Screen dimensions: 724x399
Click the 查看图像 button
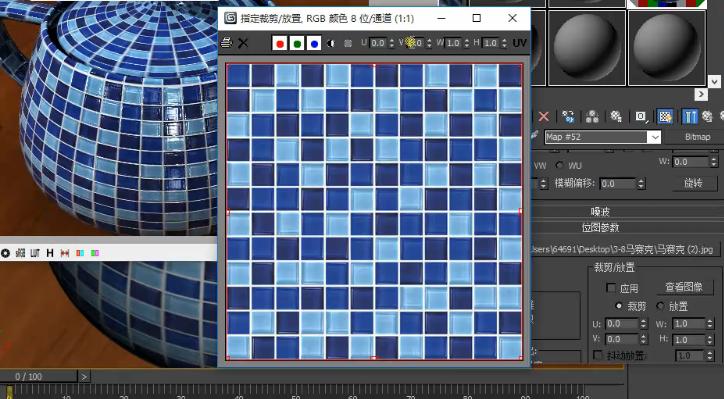click(x=684, y=287)
